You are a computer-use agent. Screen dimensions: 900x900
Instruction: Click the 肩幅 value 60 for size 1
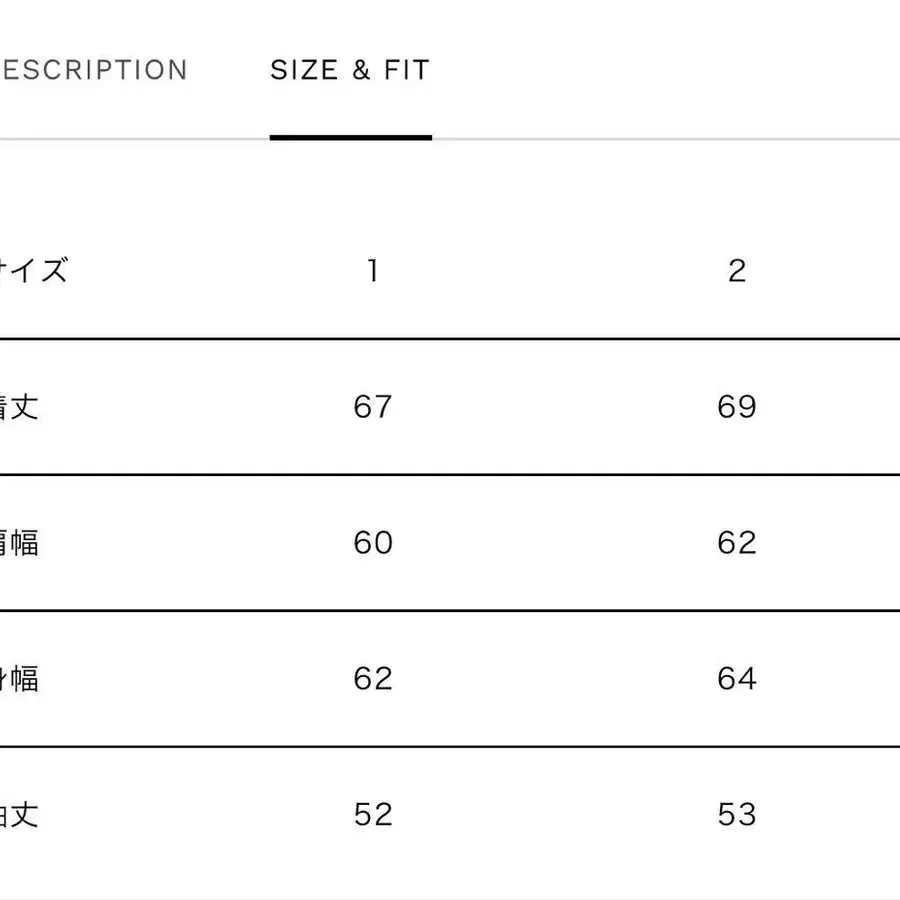click(x=373, y=543)
